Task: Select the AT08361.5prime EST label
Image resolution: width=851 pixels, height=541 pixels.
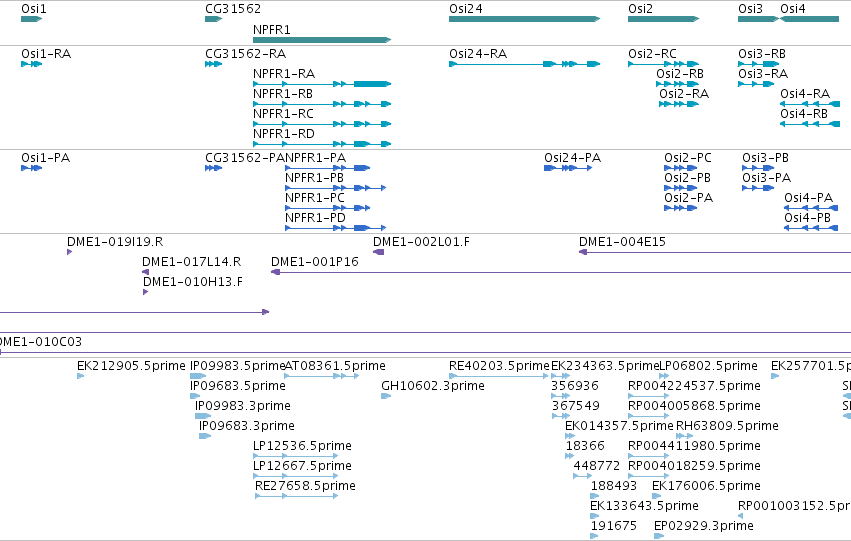Action: click(x=335, y=366)
